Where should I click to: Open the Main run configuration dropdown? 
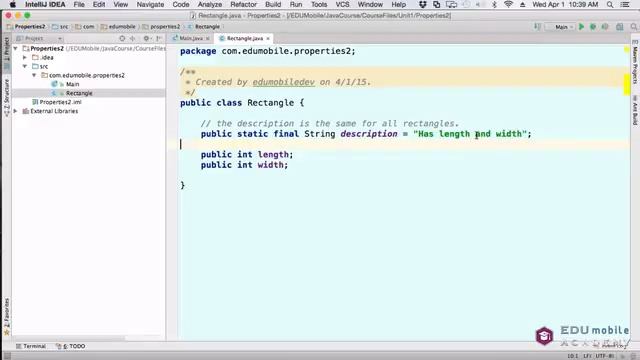tap(560, 27)
